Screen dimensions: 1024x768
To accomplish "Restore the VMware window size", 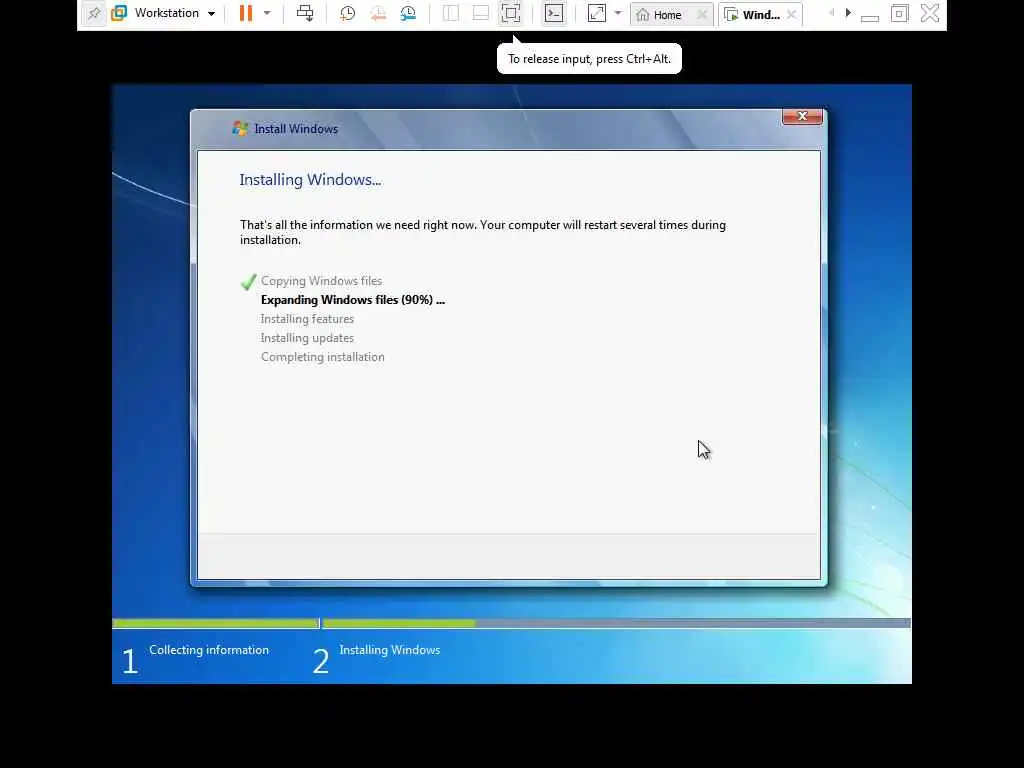I will (900, 13).
